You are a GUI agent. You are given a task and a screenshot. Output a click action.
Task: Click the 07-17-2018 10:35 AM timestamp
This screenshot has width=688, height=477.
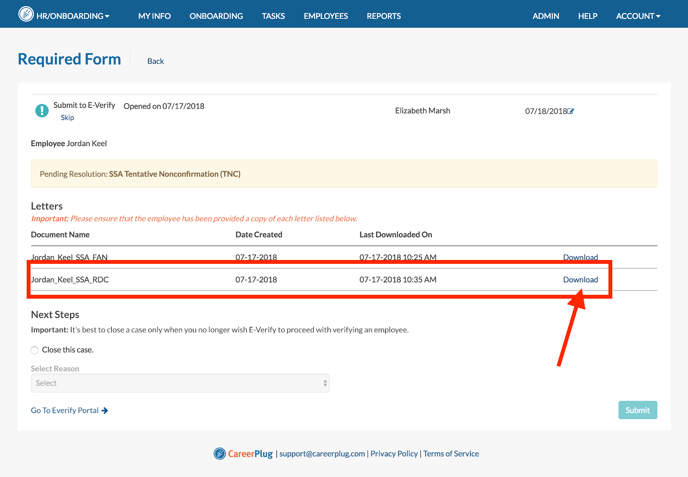398,280
